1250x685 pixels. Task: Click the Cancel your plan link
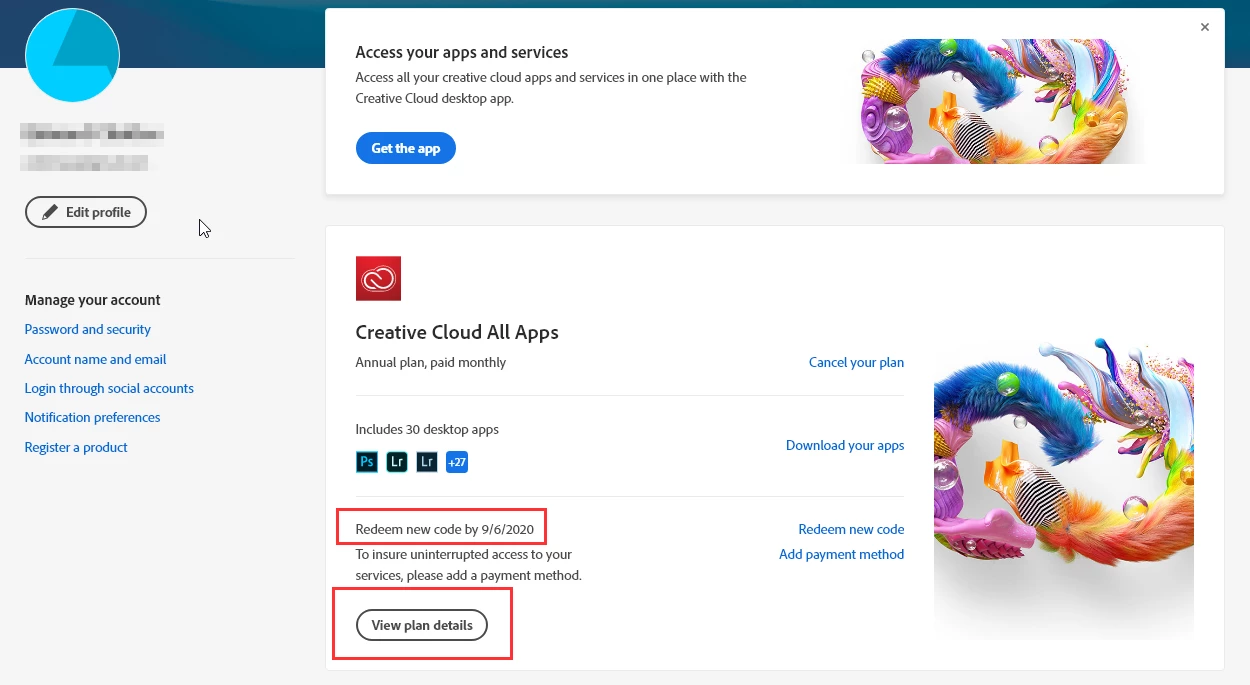point(856,362)
